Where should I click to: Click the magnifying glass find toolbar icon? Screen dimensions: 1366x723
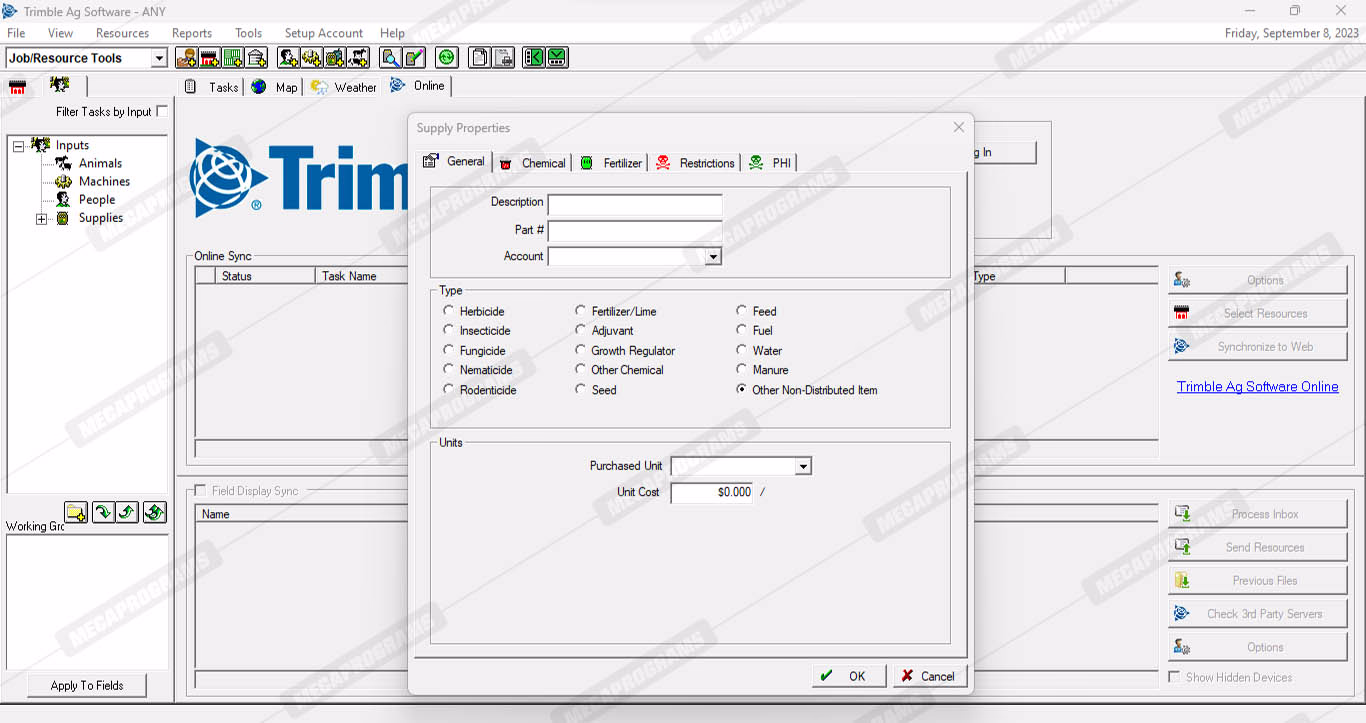click(x=391, y=58)
